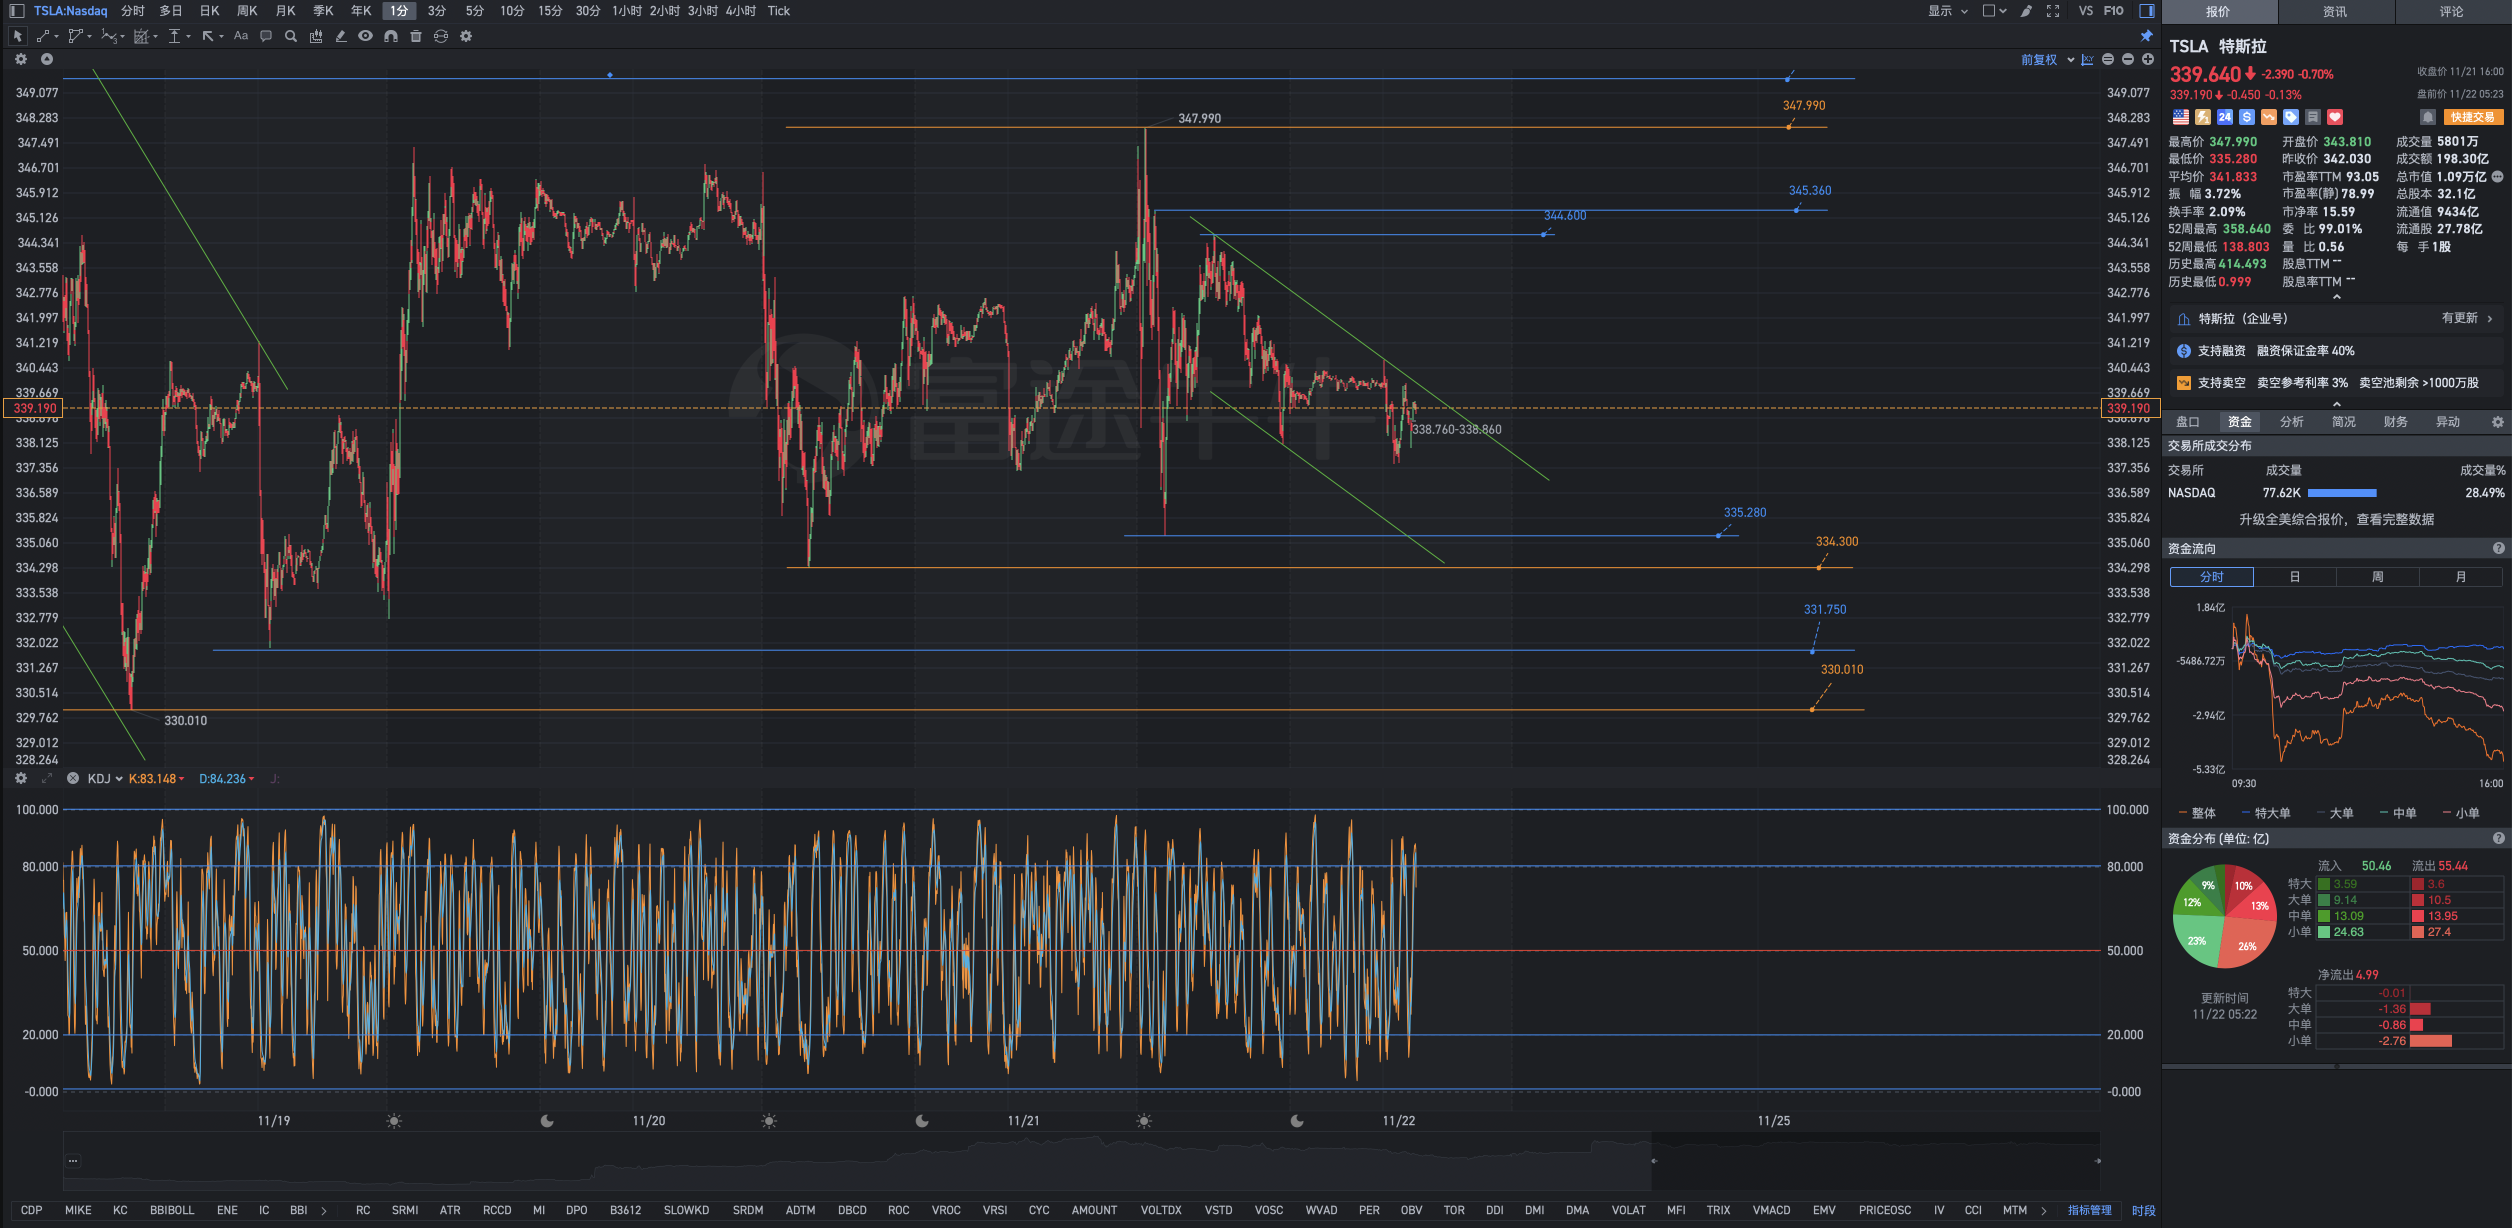Pick the arrow marker drawing tool
The height and width of the screenshot is (1228, 2512).
click(x=209, y=36)
